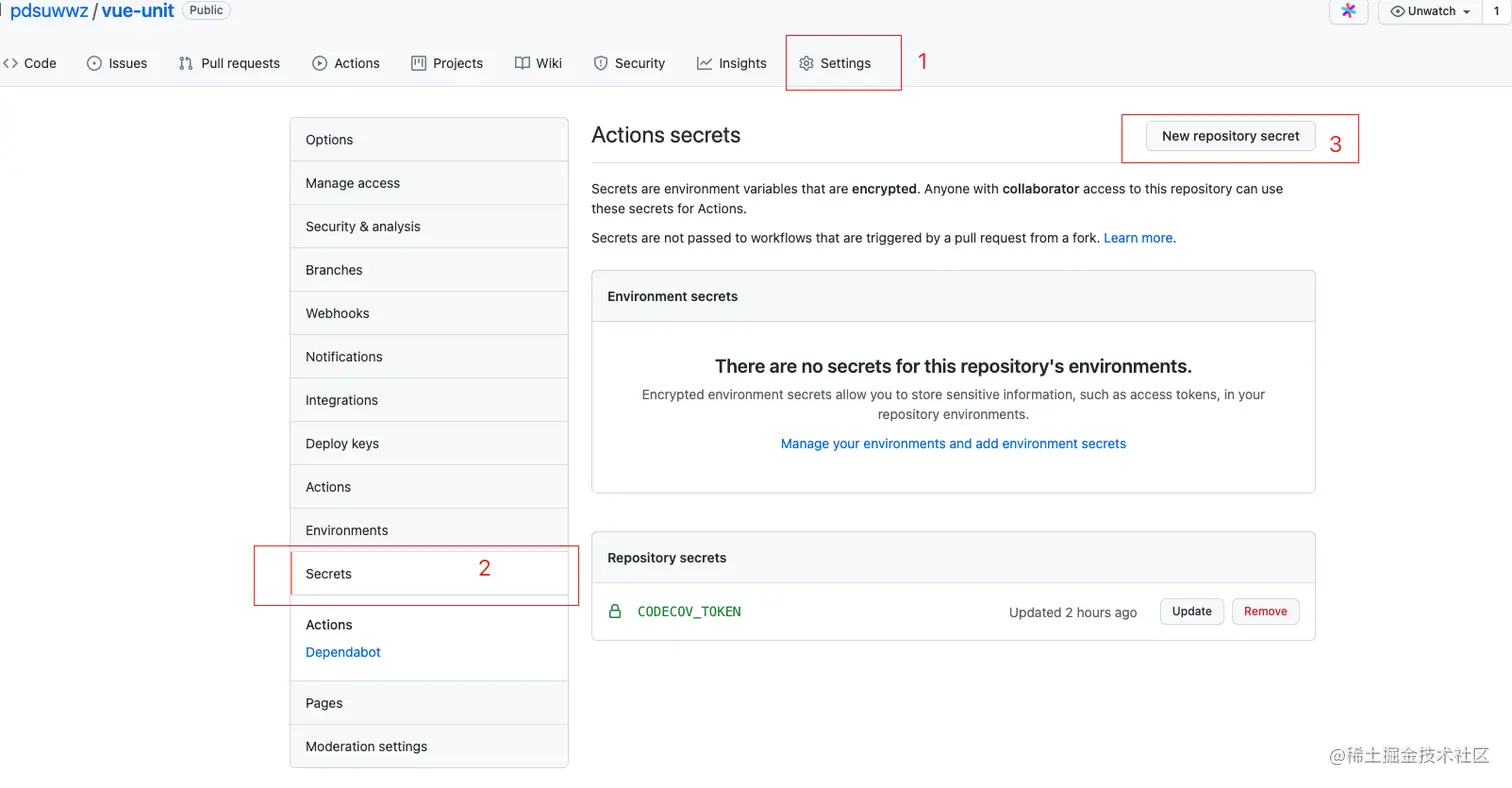Click the Wiki book icon
Screen dimensions: 1512x788
pos(522,63)
